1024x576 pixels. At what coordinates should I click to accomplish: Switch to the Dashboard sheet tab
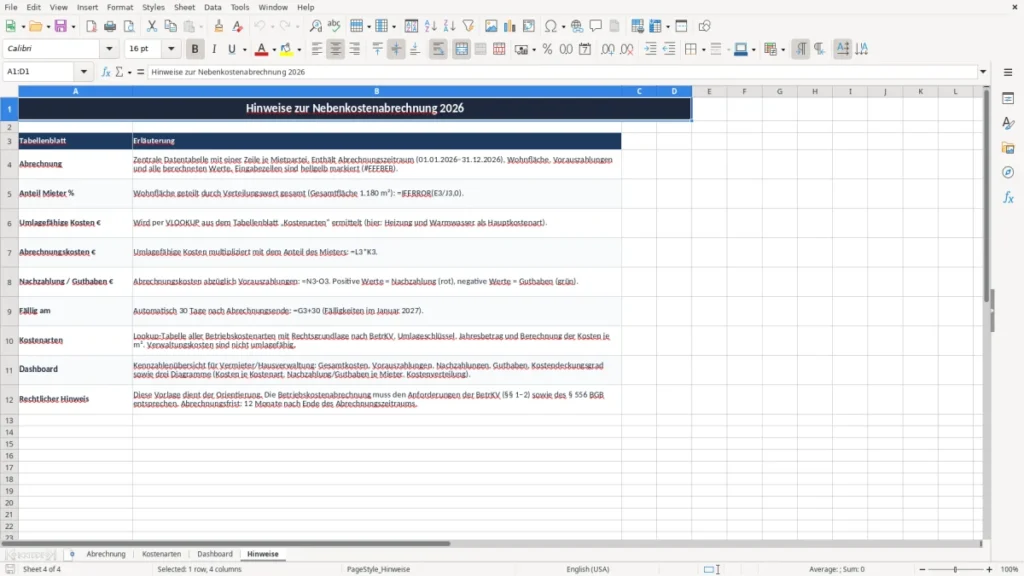pos(215,554)
